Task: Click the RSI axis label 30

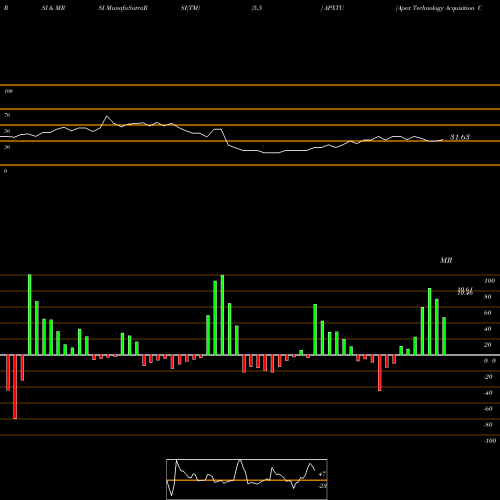Action: [7, 147]
